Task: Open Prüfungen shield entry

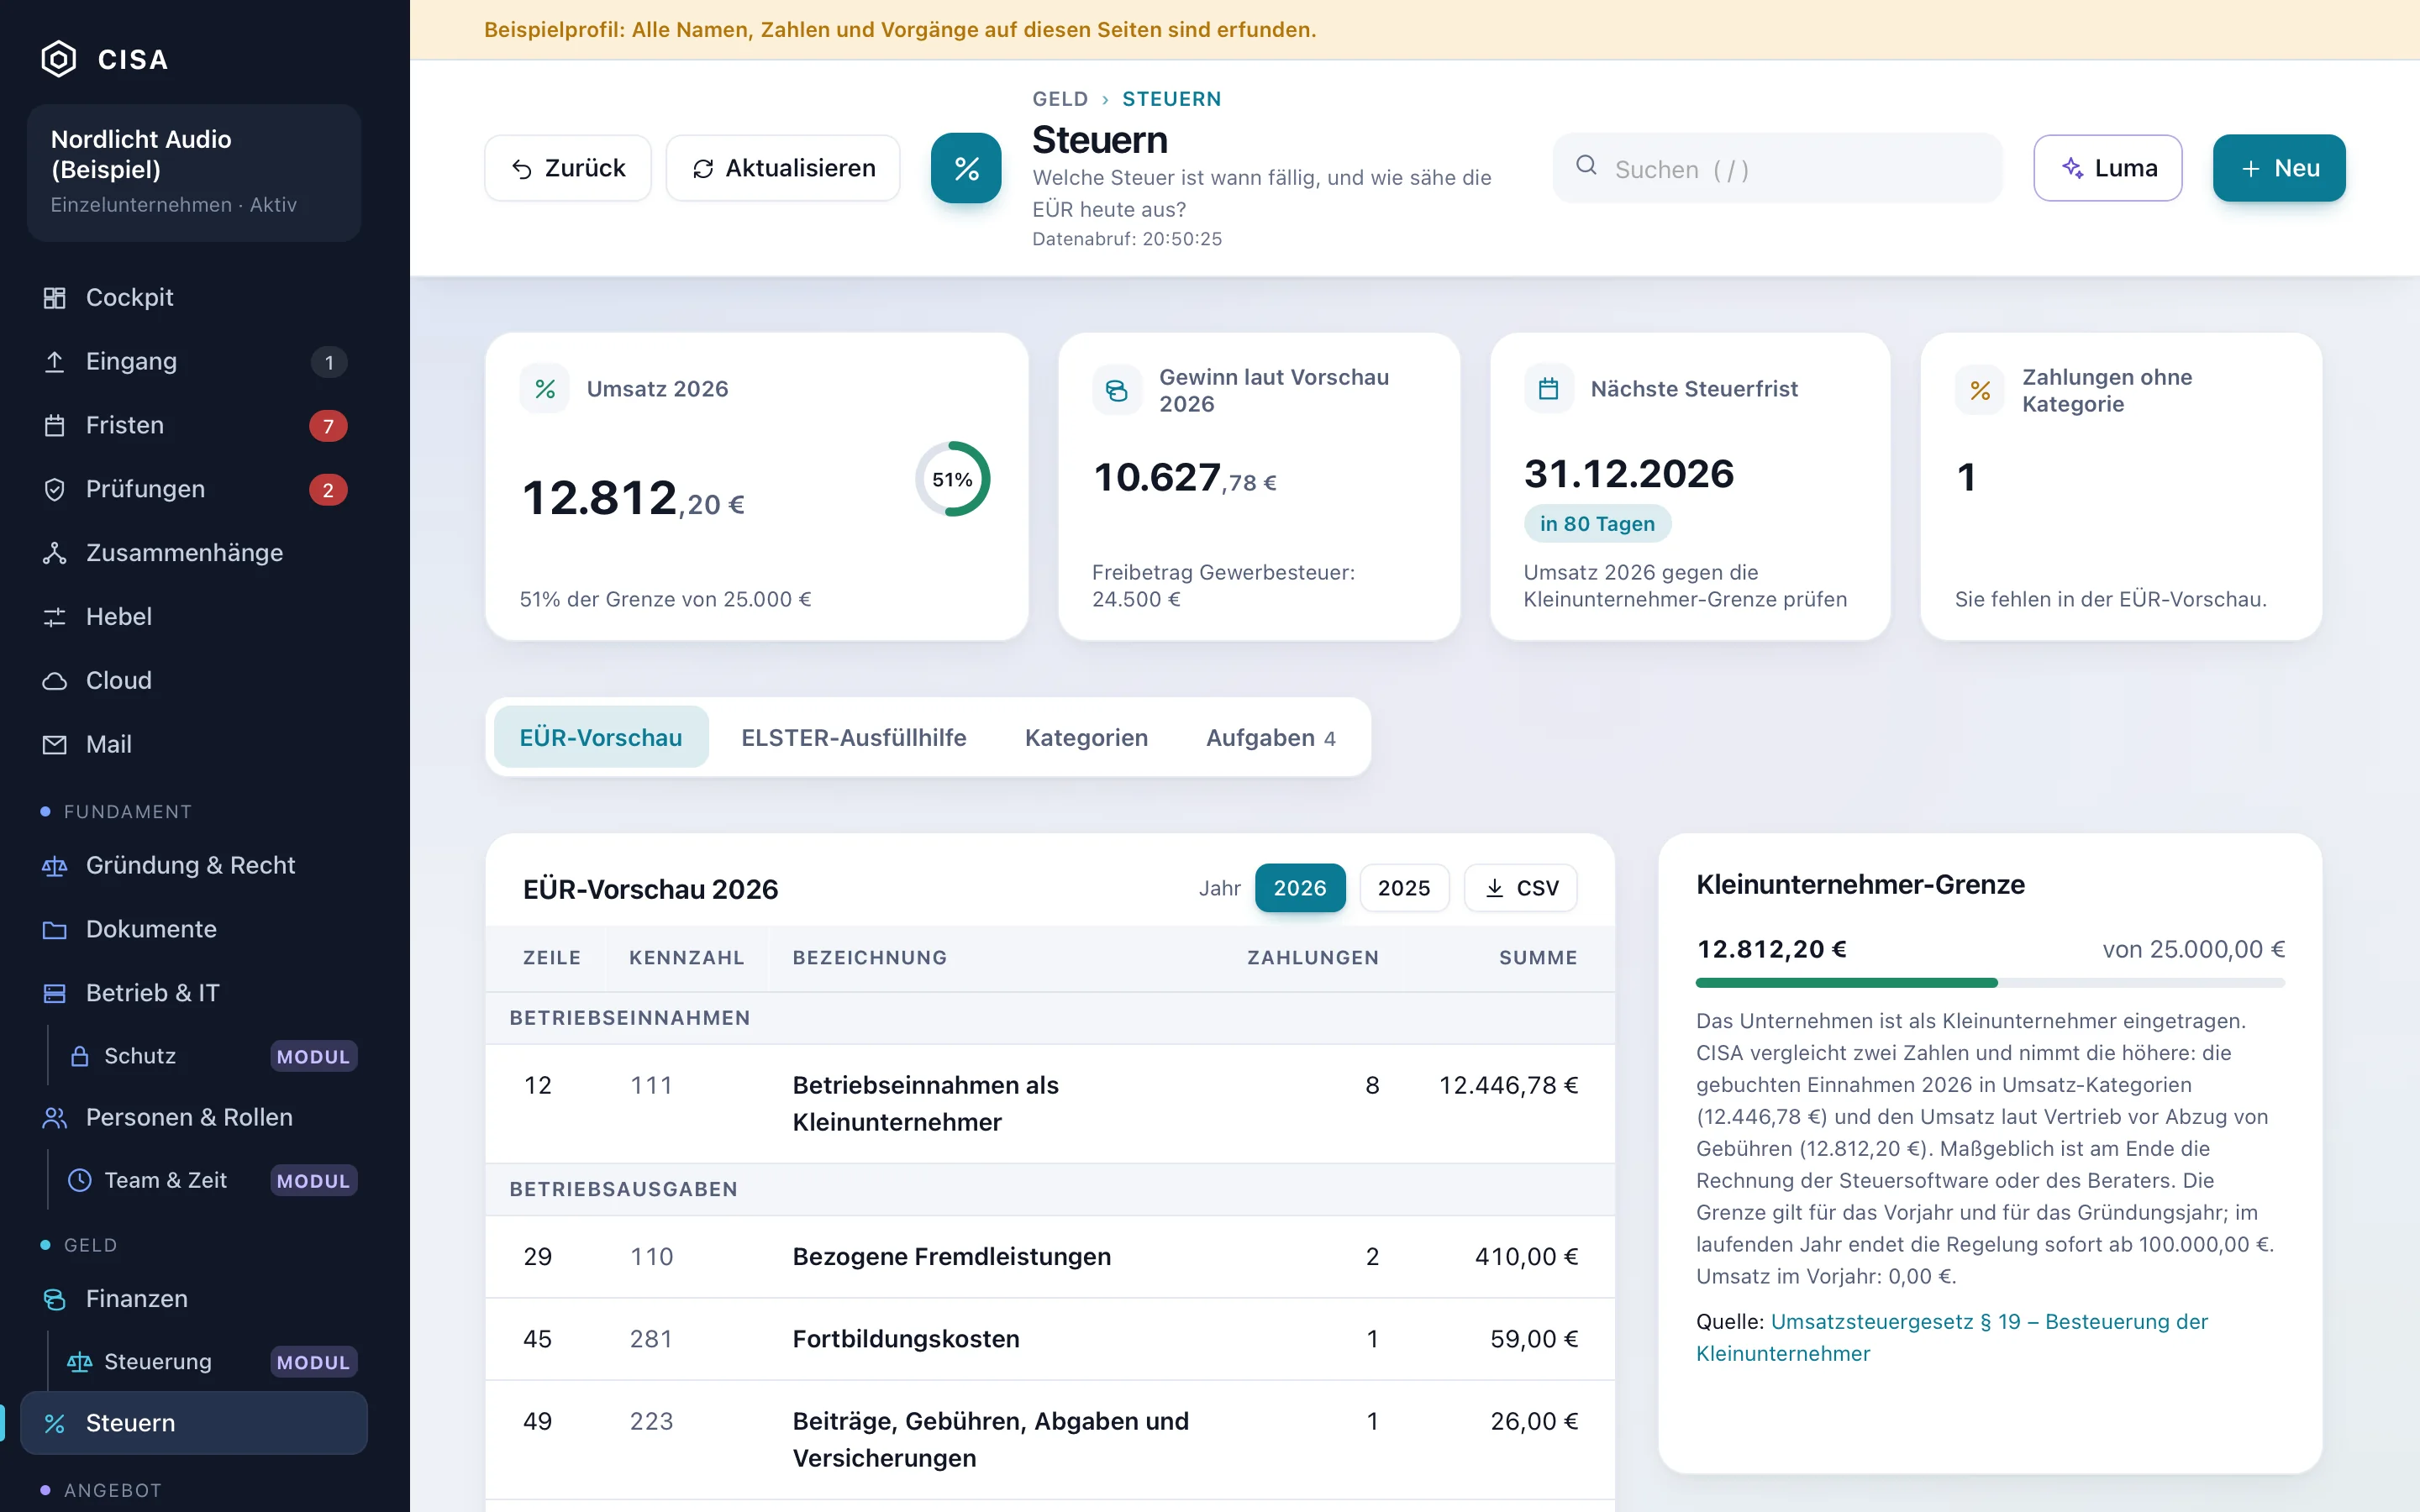Action: point(194,489)
